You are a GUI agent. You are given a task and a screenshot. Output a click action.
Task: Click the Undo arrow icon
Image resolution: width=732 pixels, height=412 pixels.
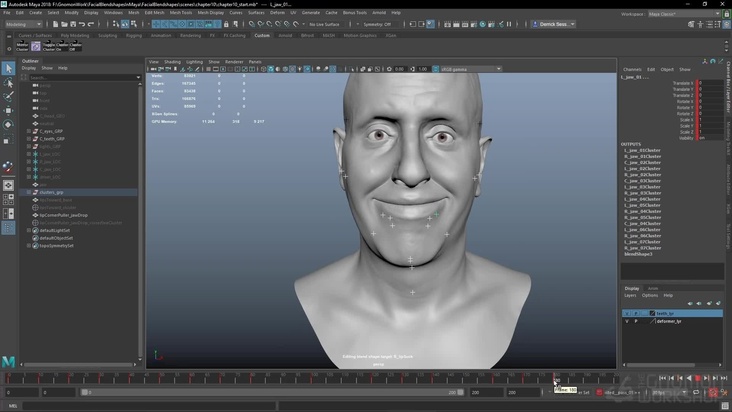[82, 24]
